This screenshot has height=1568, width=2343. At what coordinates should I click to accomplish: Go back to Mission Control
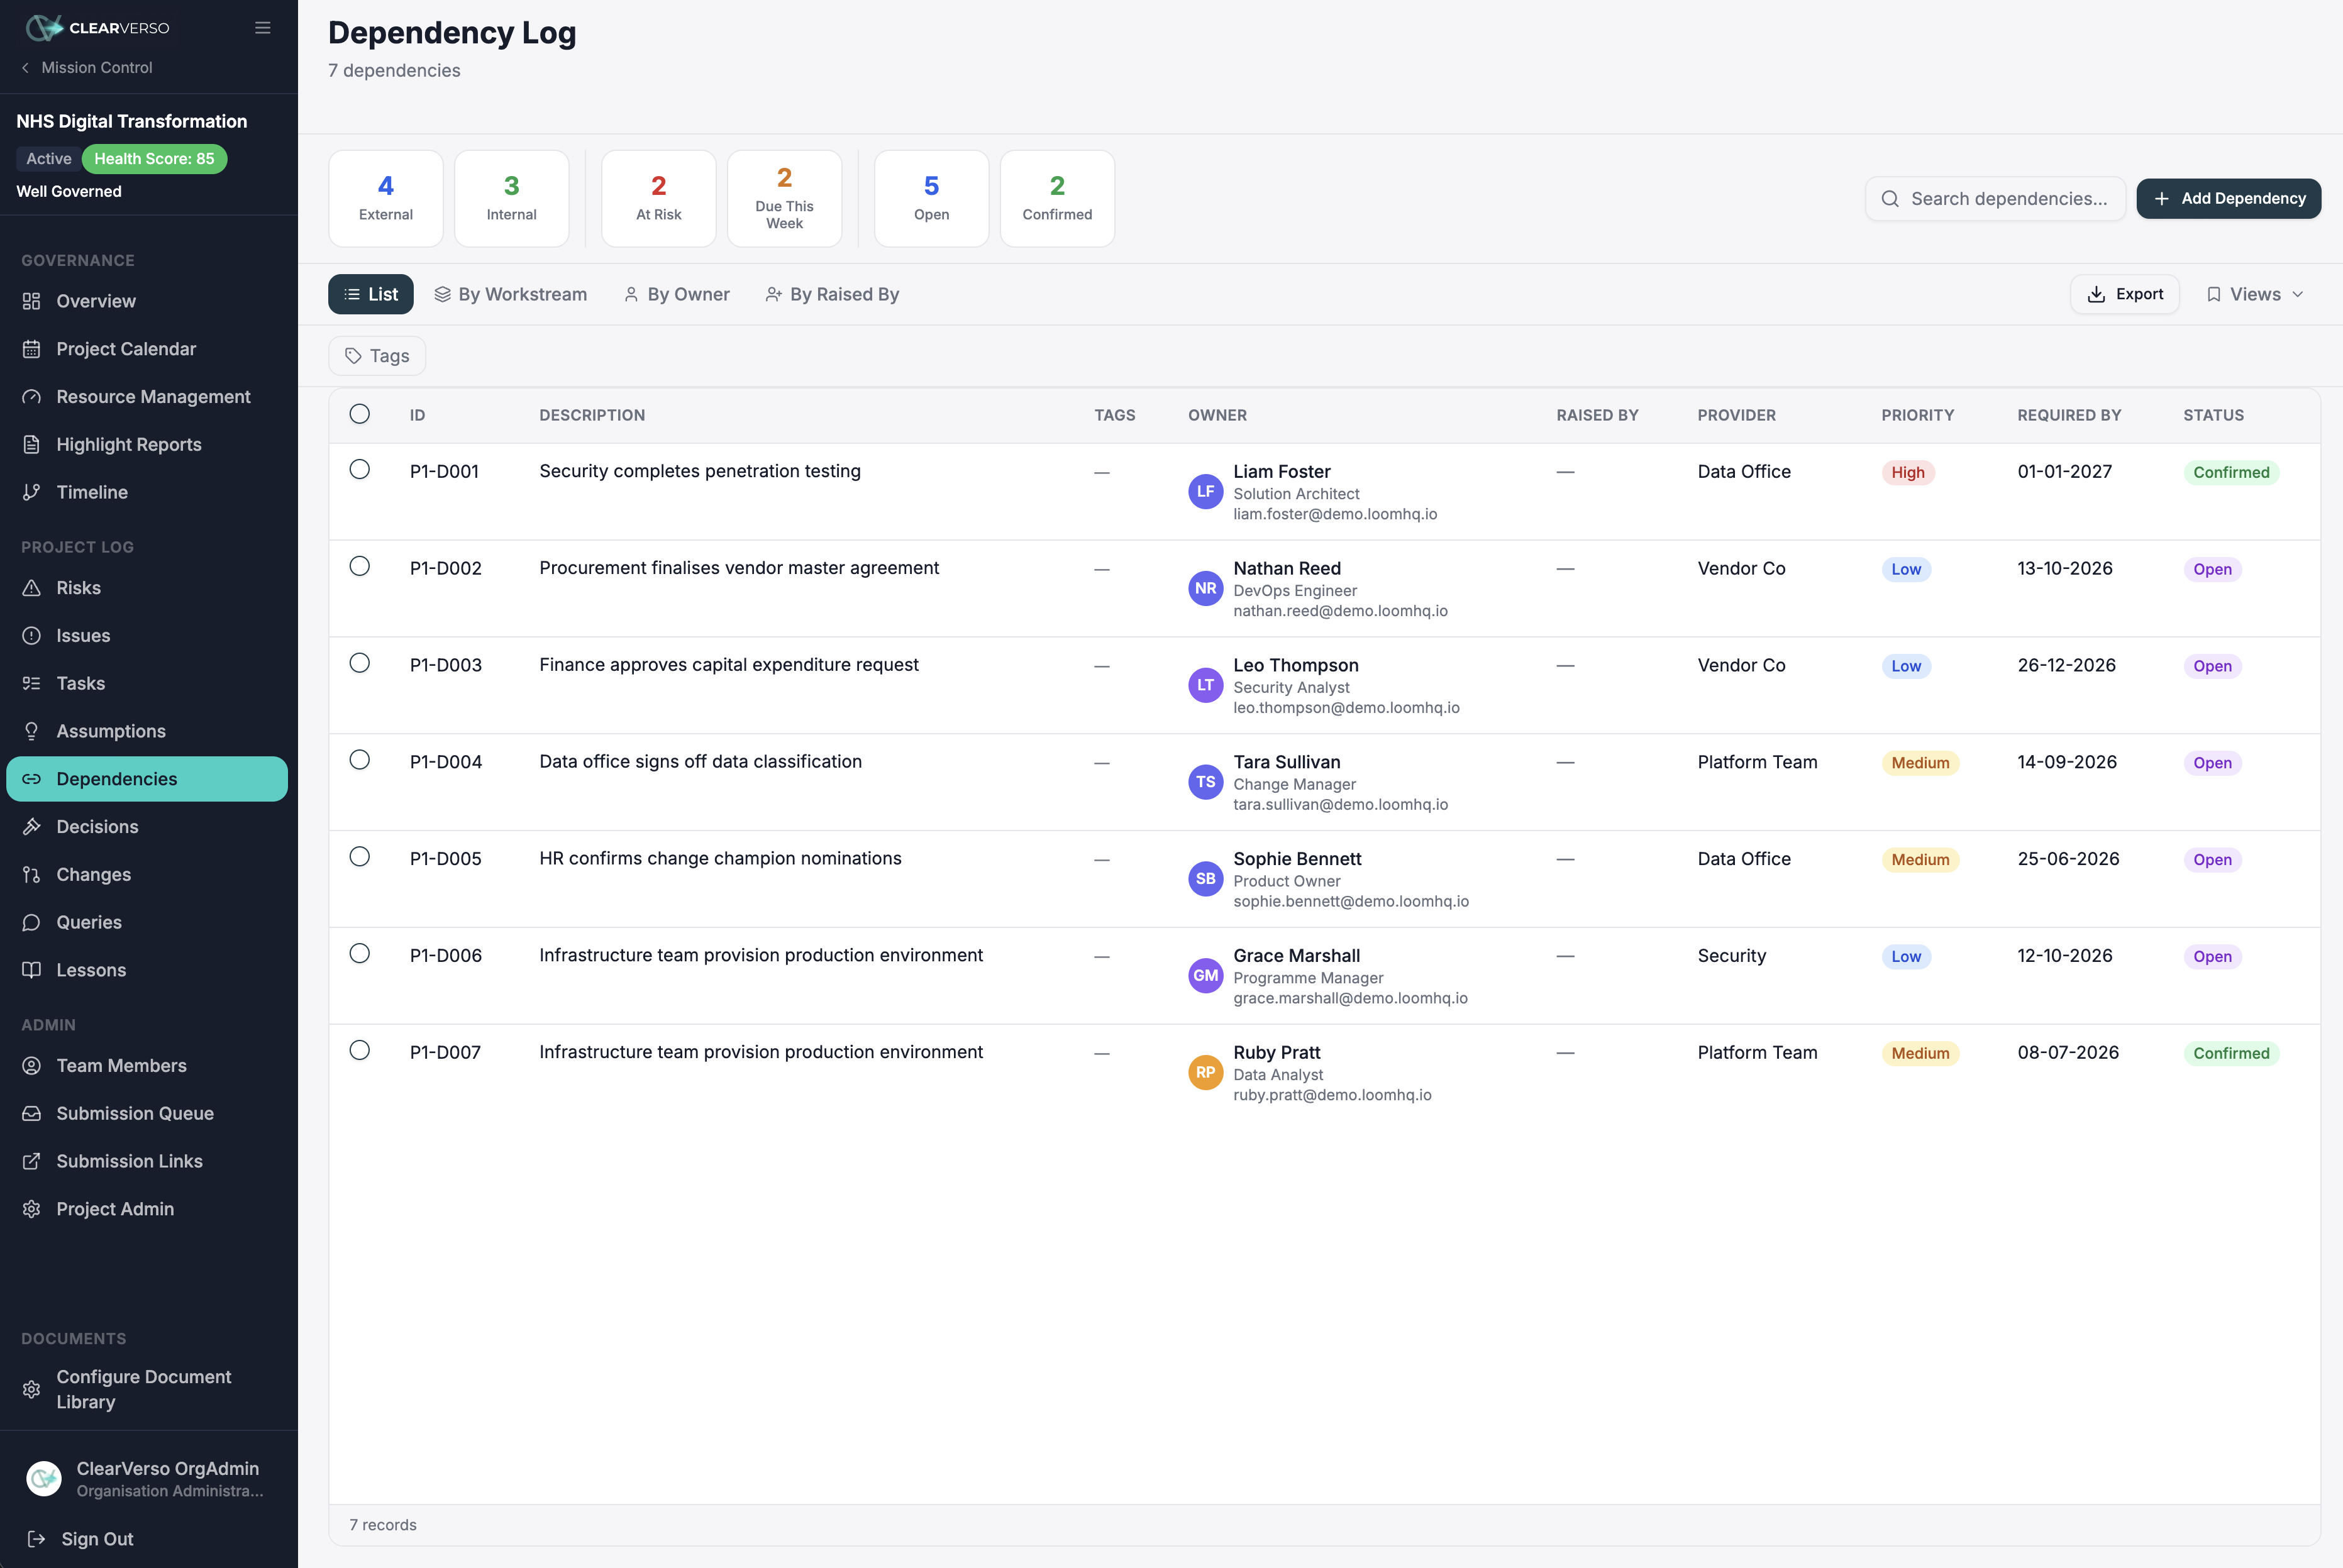[x=87, y=68]
